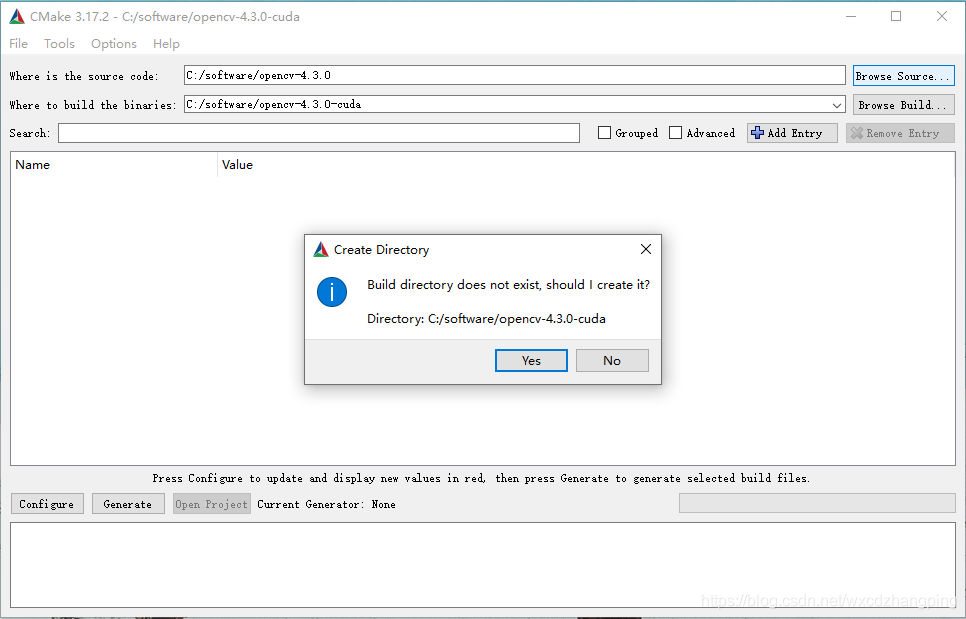Click the progress bar beside Current Generator
Viewport: 966px width, 619px height.
pos(817,503)
